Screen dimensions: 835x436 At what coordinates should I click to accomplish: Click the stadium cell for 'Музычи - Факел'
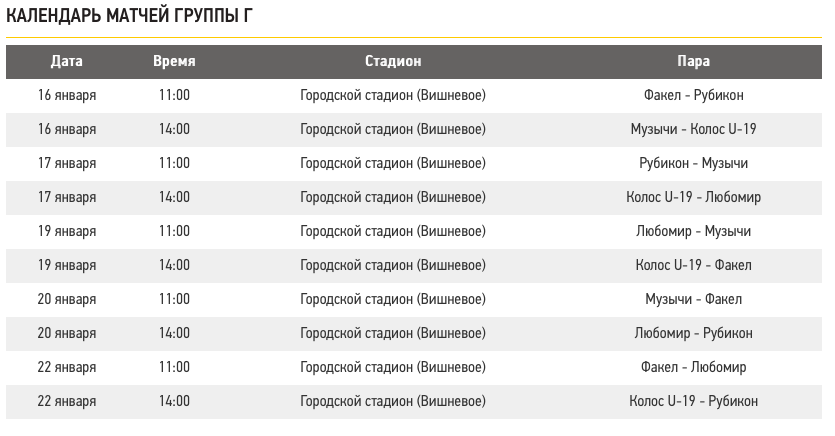coord(393,299)
